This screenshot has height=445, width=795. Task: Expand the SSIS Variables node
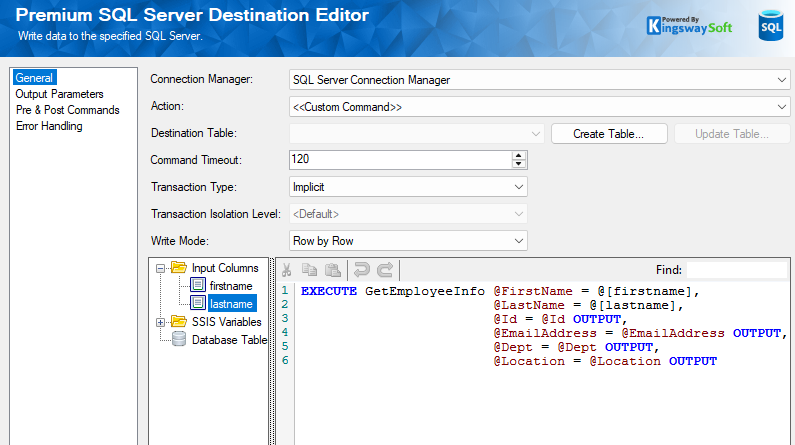coord(161,322)
